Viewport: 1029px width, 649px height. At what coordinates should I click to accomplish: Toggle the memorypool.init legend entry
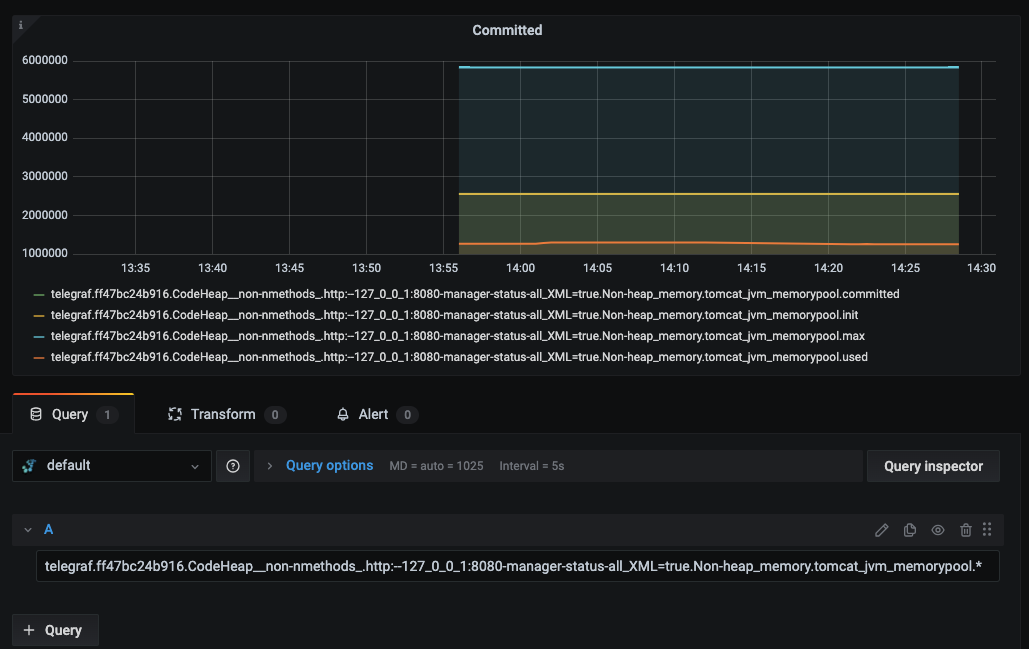click(x=454, y=315)
